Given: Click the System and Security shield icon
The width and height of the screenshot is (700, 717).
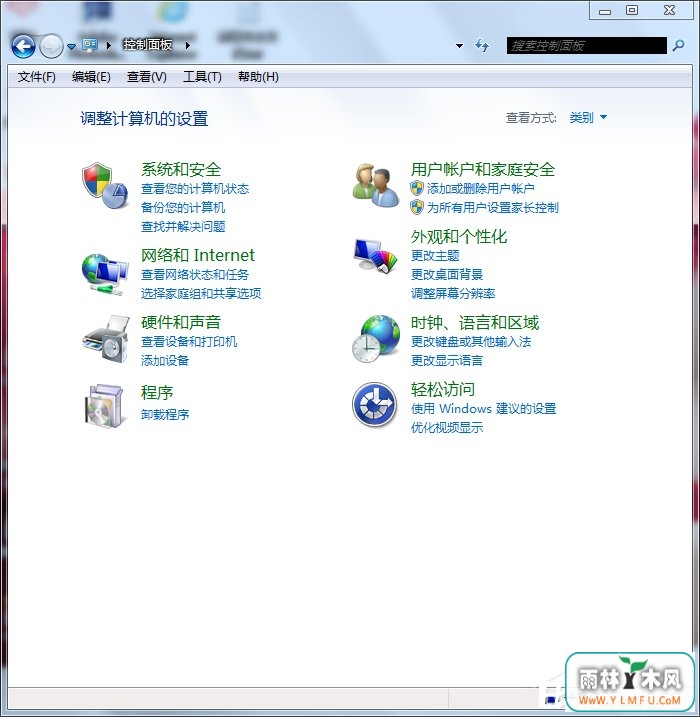Looking at the screenshot, I should [x=105, y=186].
